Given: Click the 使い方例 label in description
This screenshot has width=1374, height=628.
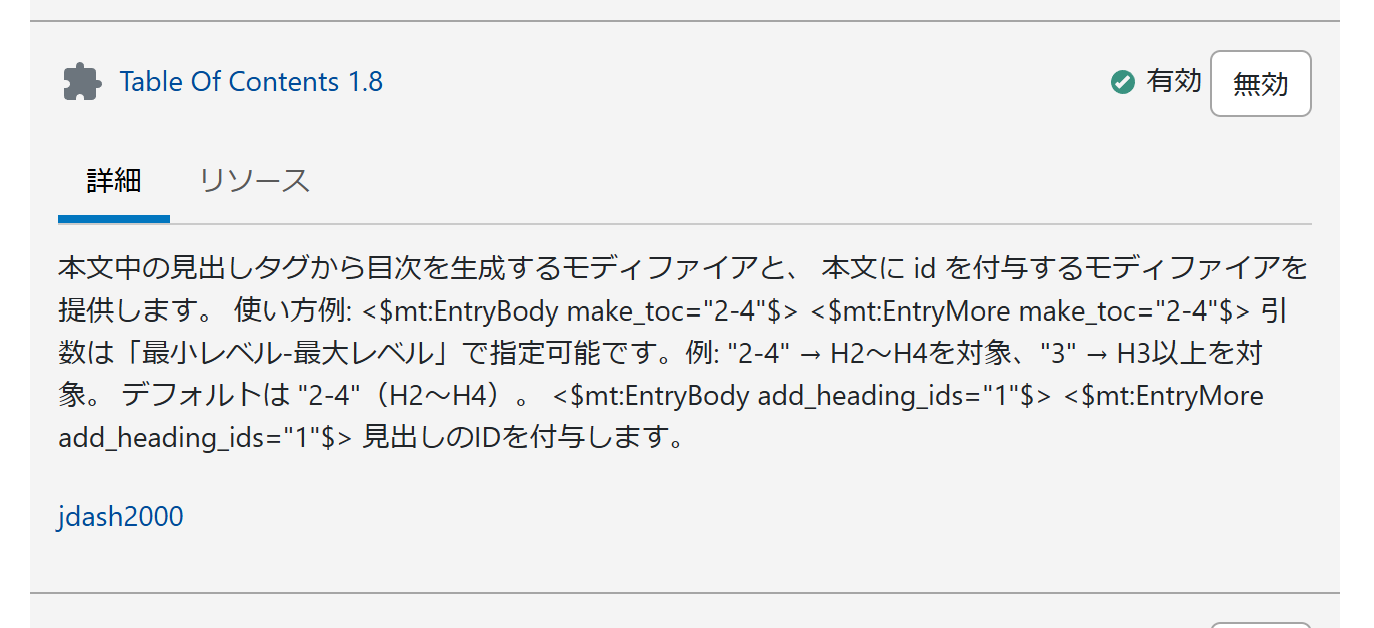Looking at the screenshot, I should click(291, 311).
